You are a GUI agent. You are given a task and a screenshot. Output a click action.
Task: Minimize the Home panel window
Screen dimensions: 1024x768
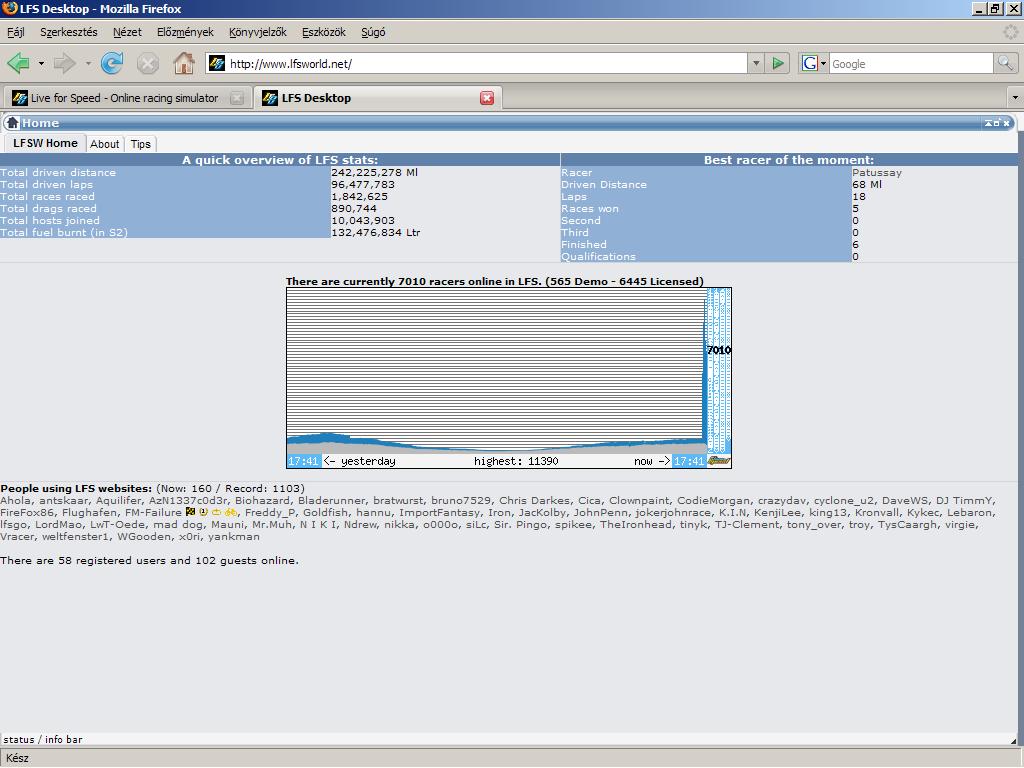tap(989, 123)
